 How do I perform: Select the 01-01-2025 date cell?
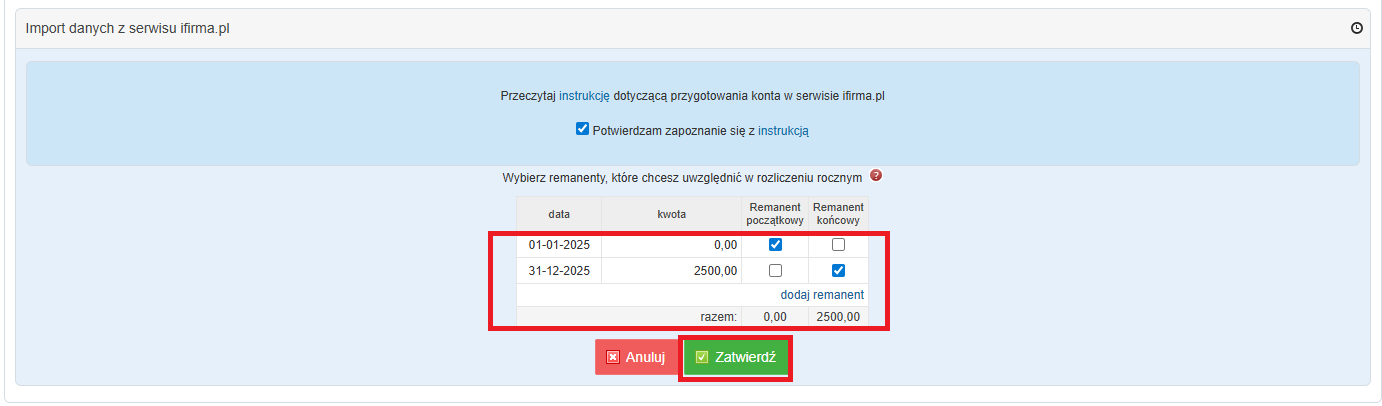[x=559, y=245]
